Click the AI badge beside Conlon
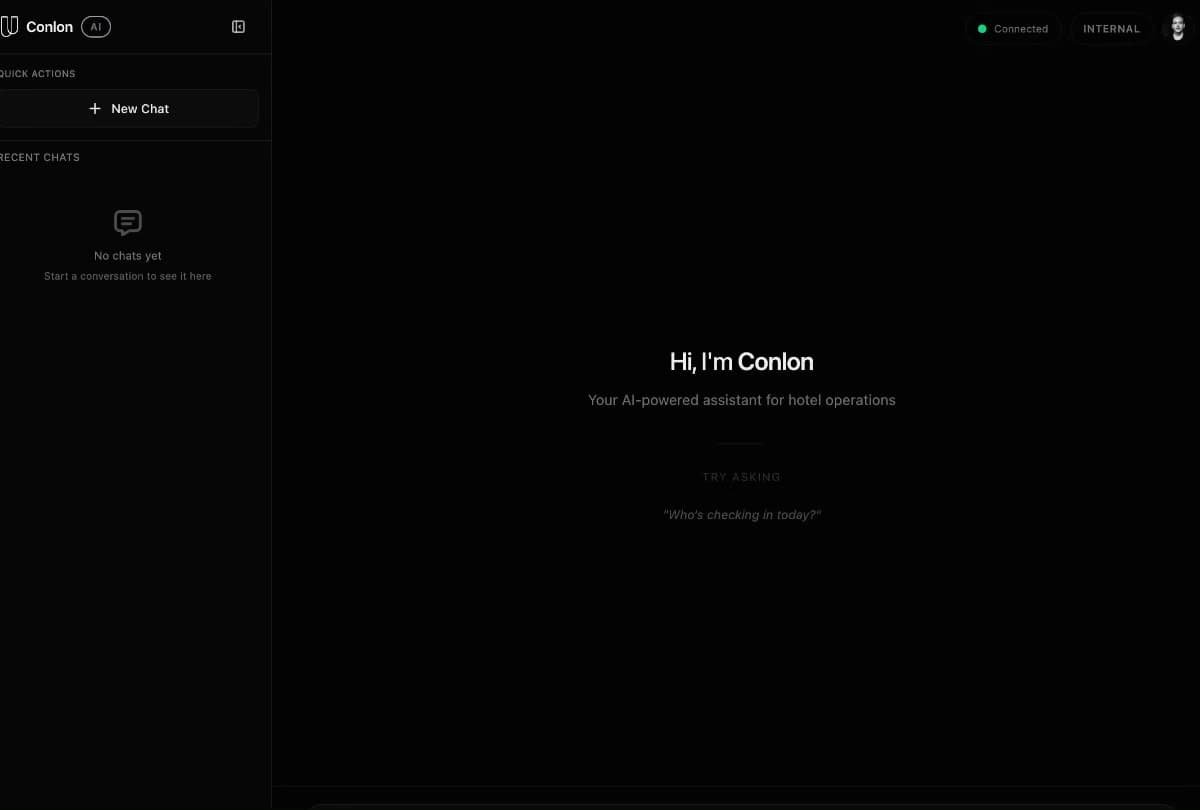The image size is (1200, 810). (x=96, y=27)
